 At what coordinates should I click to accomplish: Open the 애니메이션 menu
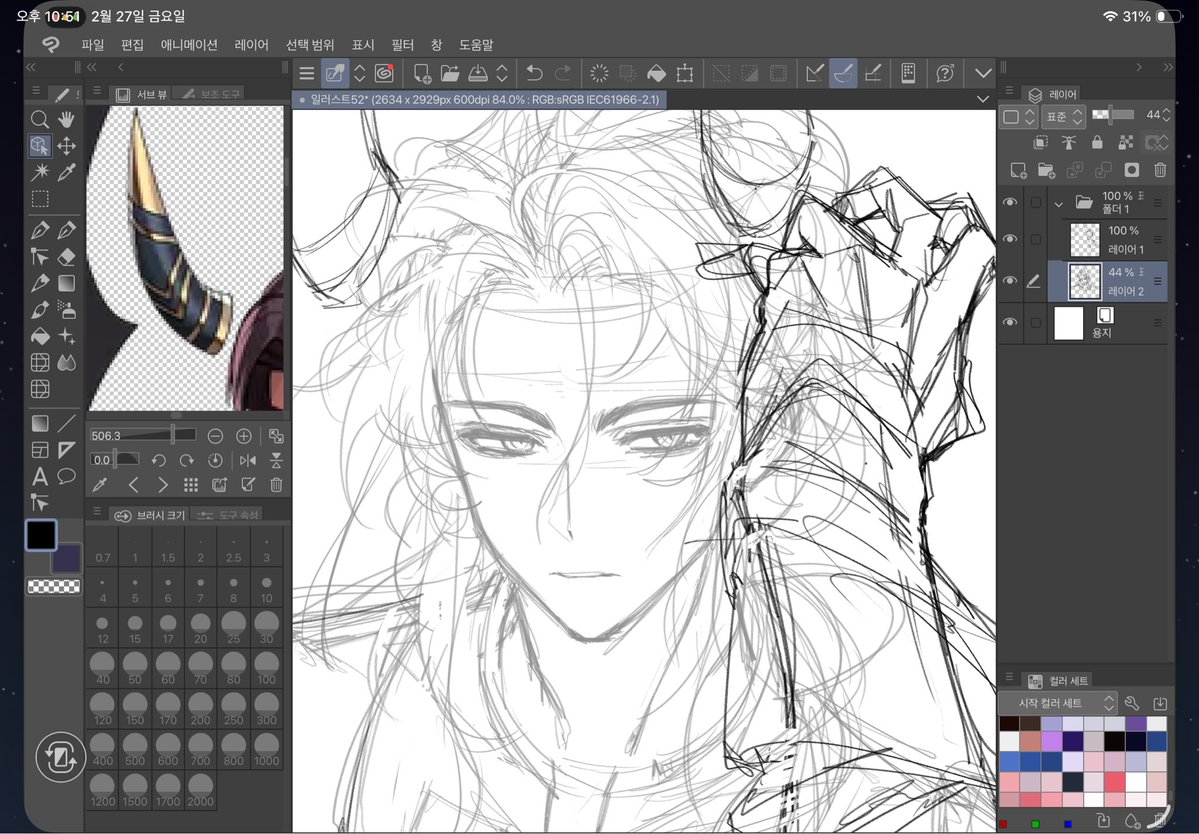(189, 45)
